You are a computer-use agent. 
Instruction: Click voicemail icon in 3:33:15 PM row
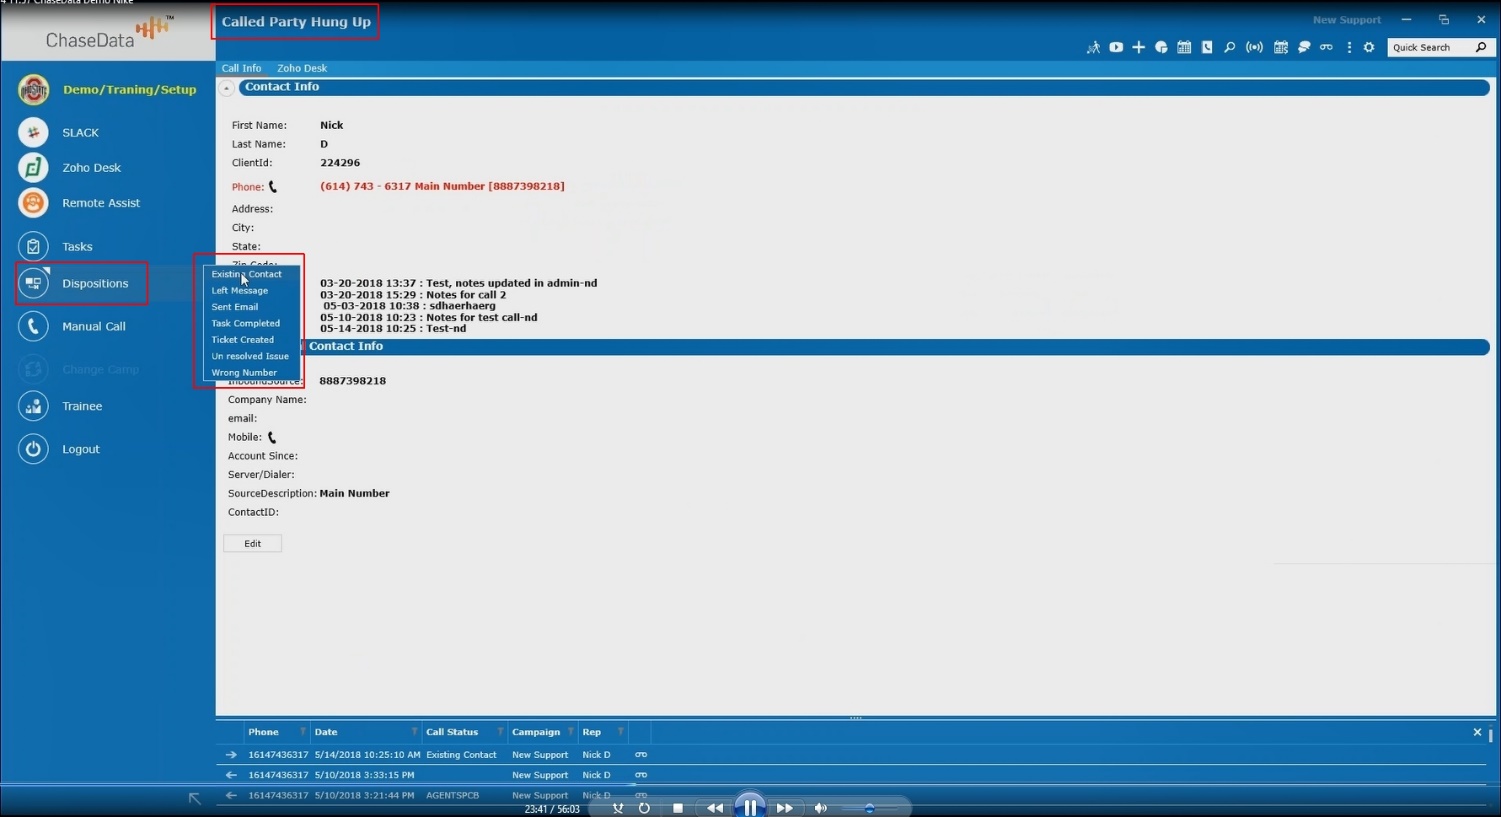(641, 775)
